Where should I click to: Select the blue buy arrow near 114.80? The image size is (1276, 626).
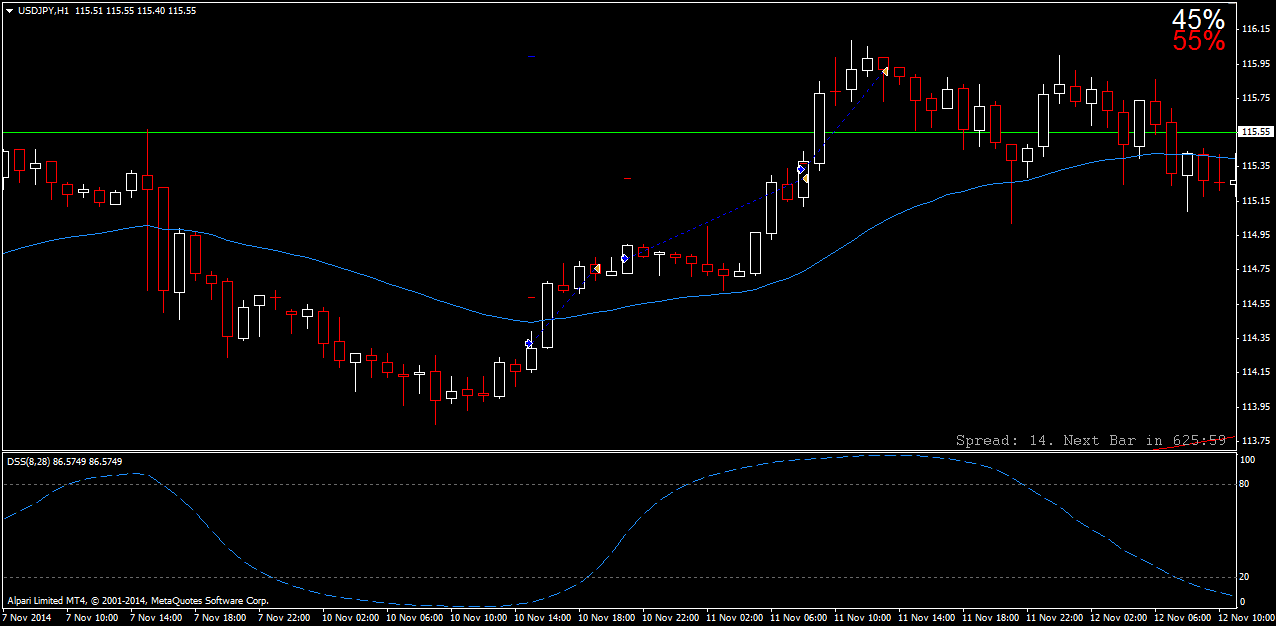tap(625, 258)
